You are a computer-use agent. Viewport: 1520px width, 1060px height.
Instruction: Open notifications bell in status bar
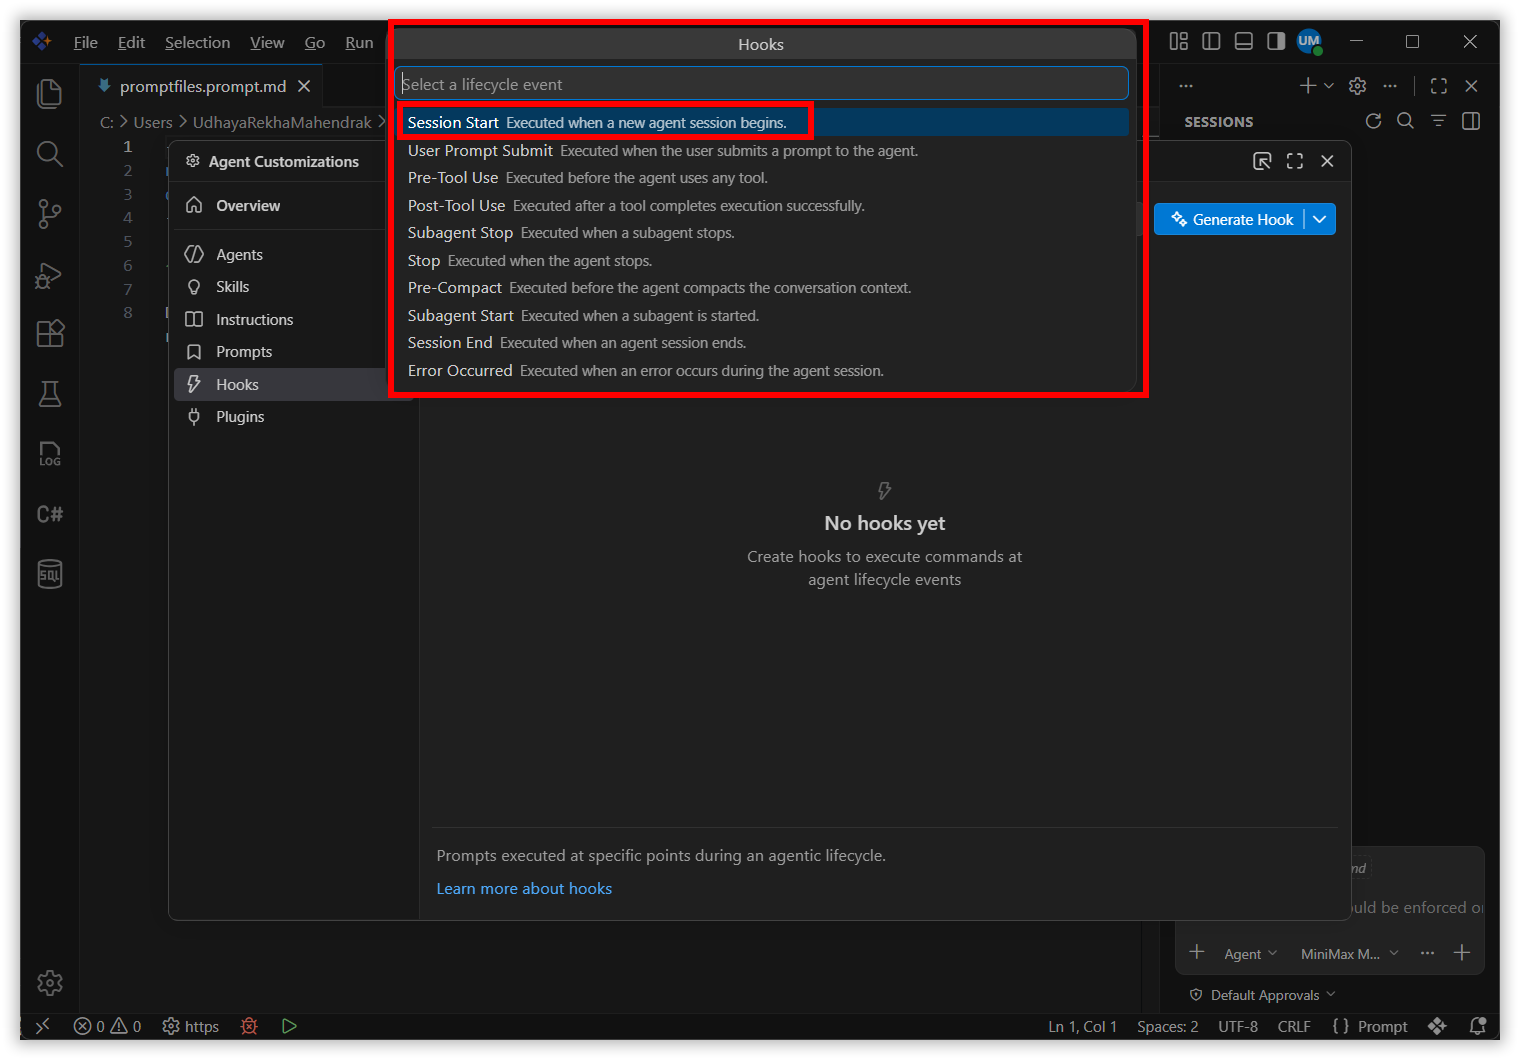pyautogui.click(x=1477, y=1026)
